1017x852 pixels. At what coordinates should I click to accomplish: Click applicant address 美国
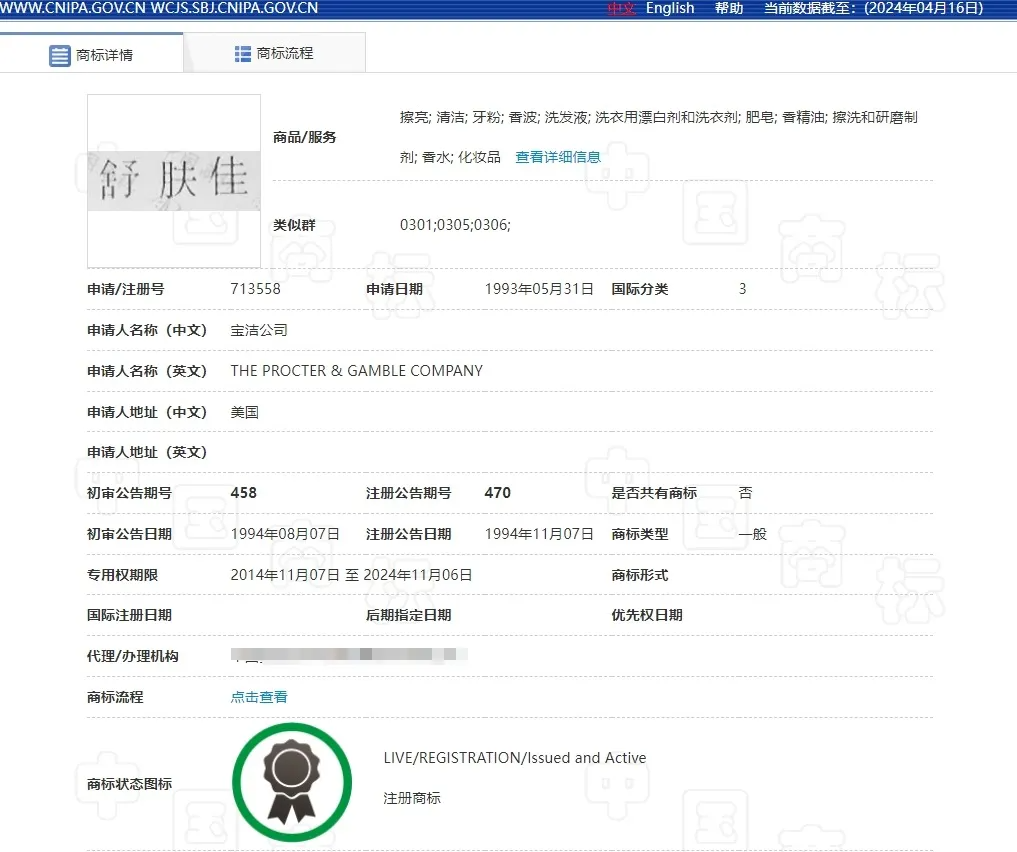(245, 412)
